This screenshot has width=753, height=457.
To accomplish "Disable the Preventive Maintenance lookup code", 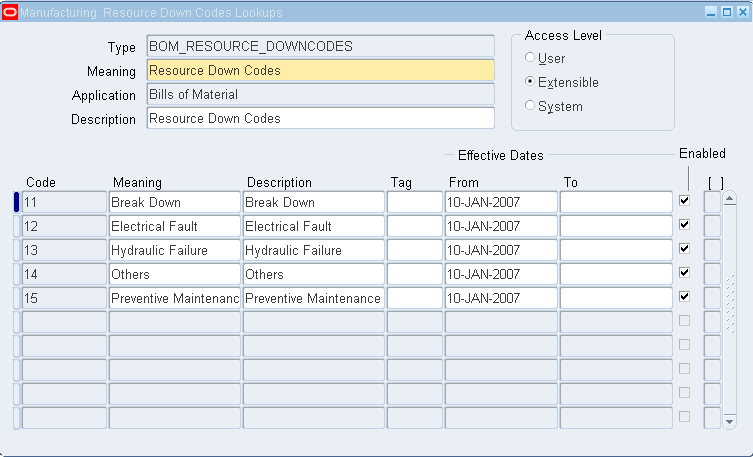I will (x=684, y=297).
